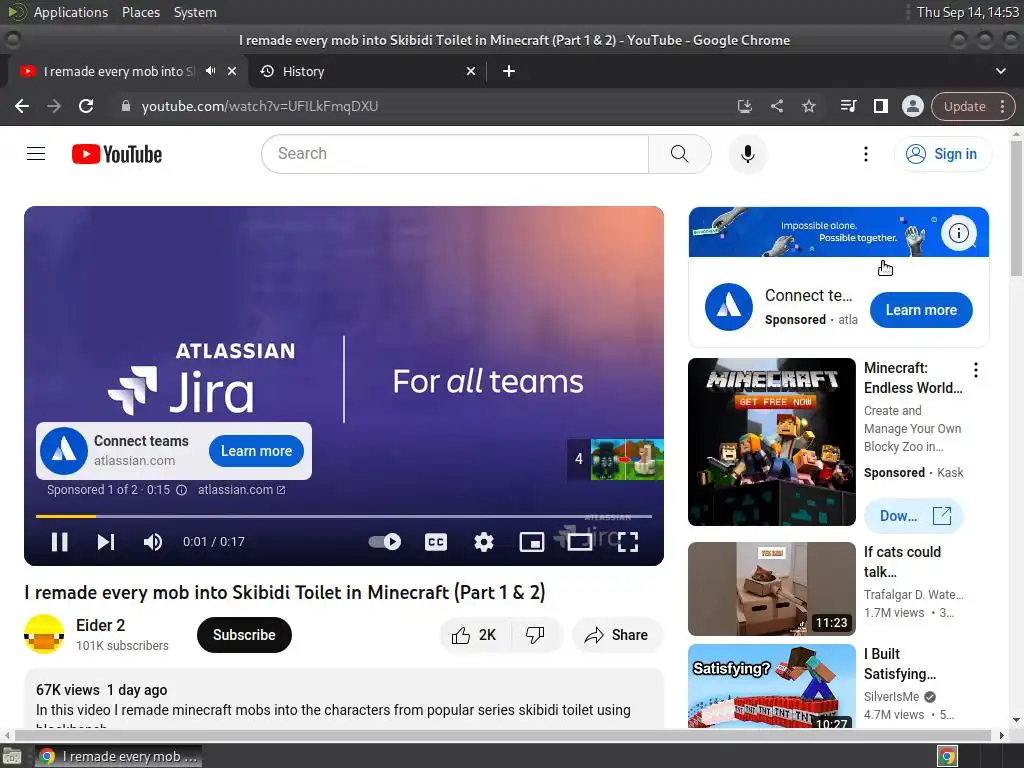Expand the video description box

[344, 699]
